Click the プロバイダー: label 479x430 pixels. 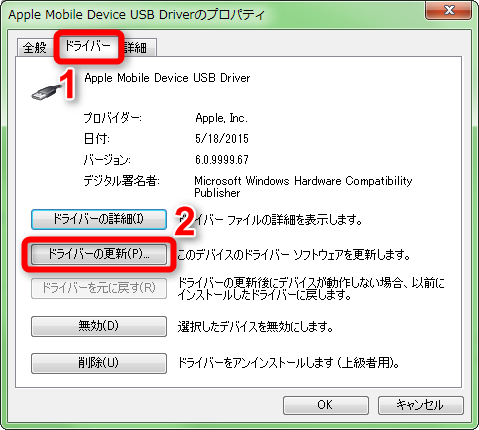point(113,118)
